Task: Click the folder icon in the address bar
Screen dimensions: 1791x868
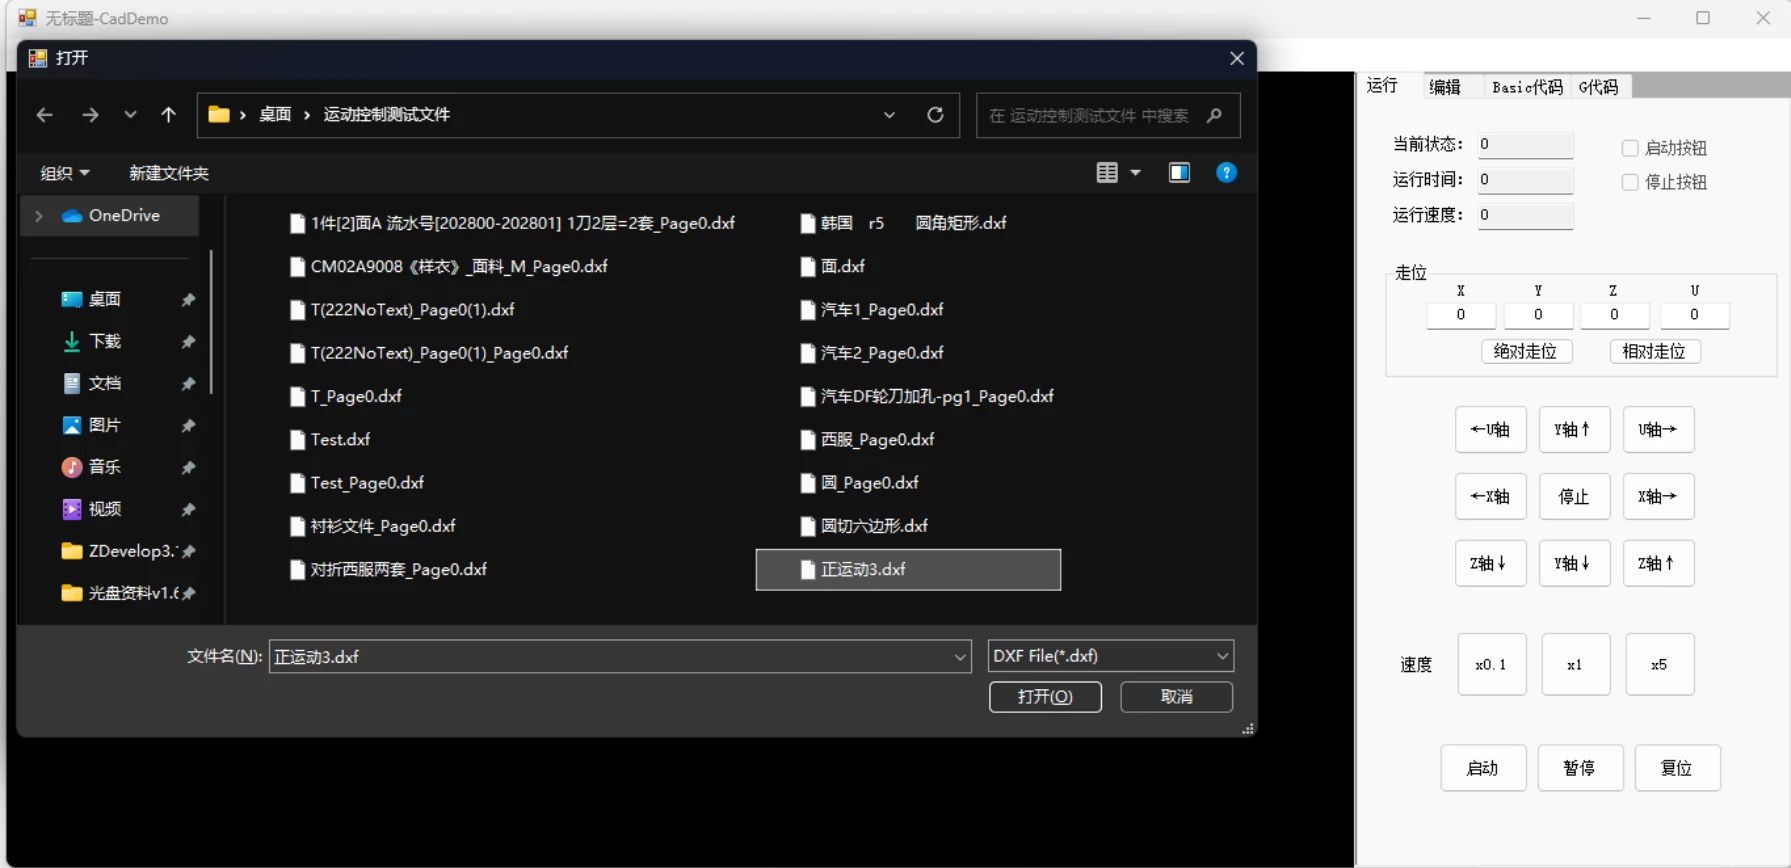Action: point(218,114)
